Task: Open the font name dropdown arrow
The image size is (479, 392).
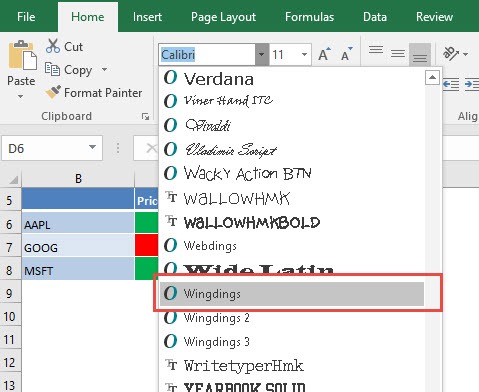Action: pos(262,54)
